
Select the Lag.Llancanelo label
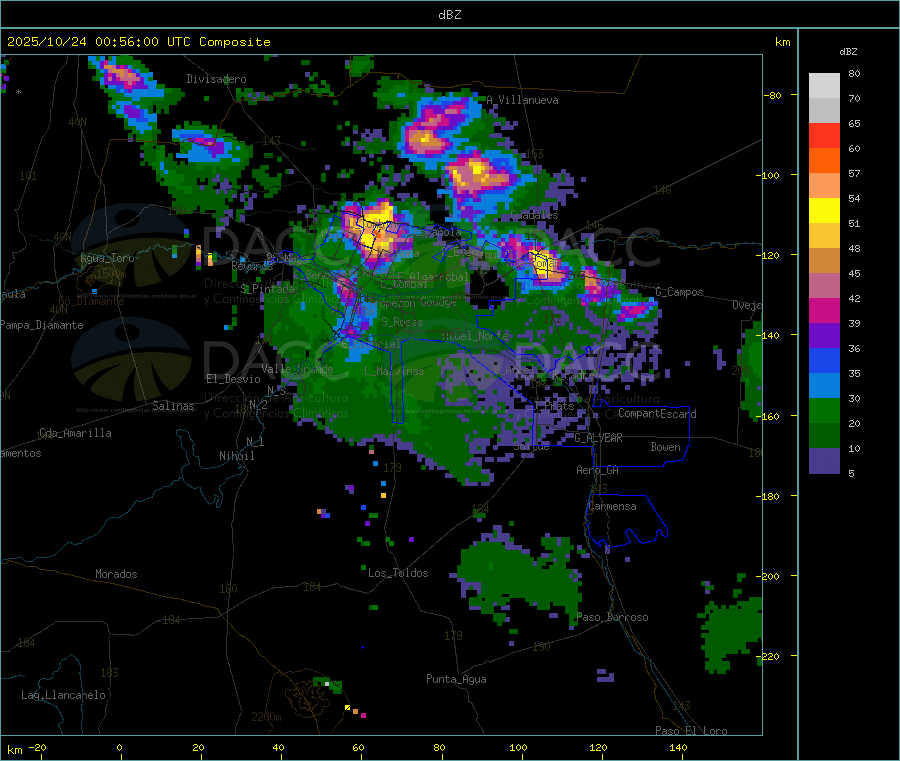click(64, 695)
